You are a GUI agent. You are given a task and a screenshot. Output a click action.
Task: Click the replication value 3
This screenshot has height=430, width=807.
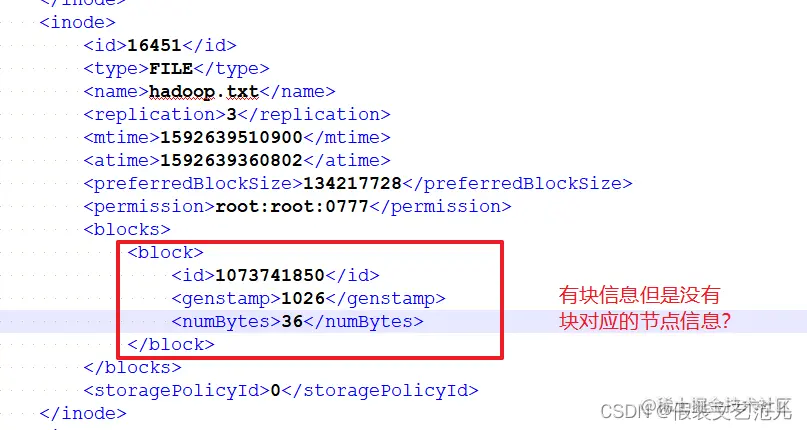232,114
